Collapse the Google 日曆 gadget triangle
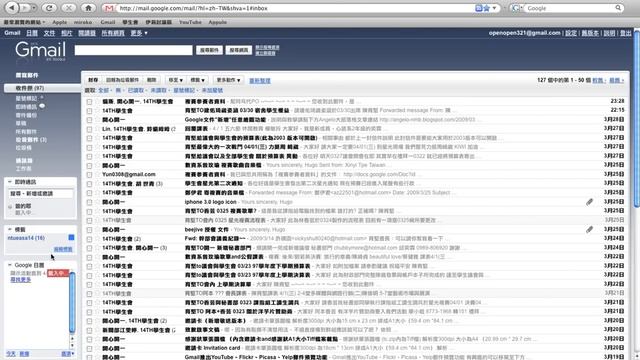 [10, 265]
